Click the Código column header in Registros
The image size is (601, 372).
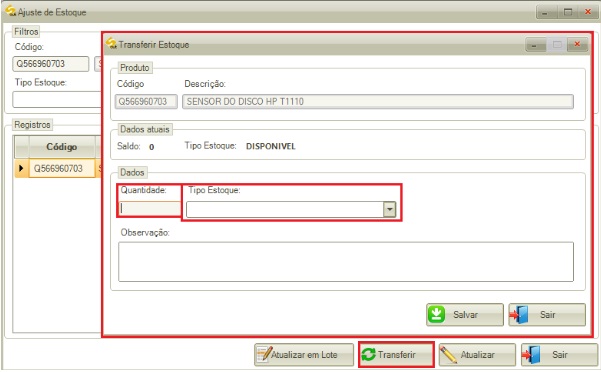coord(62,147)
